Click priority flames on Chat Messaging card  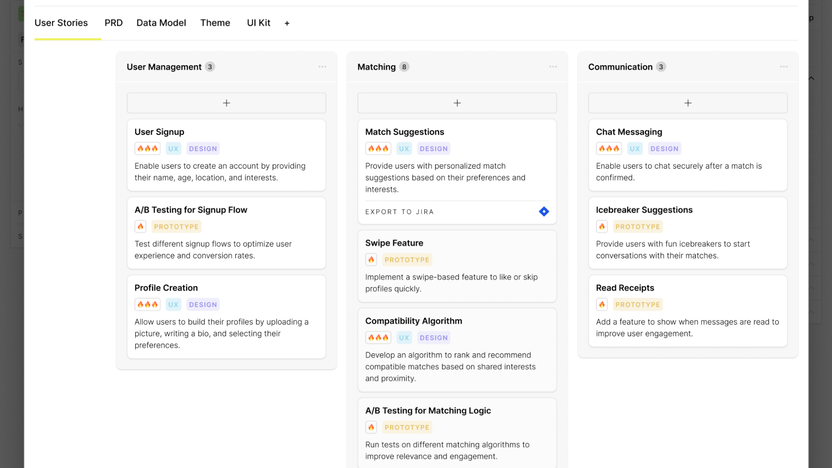(x=609, y=149)
